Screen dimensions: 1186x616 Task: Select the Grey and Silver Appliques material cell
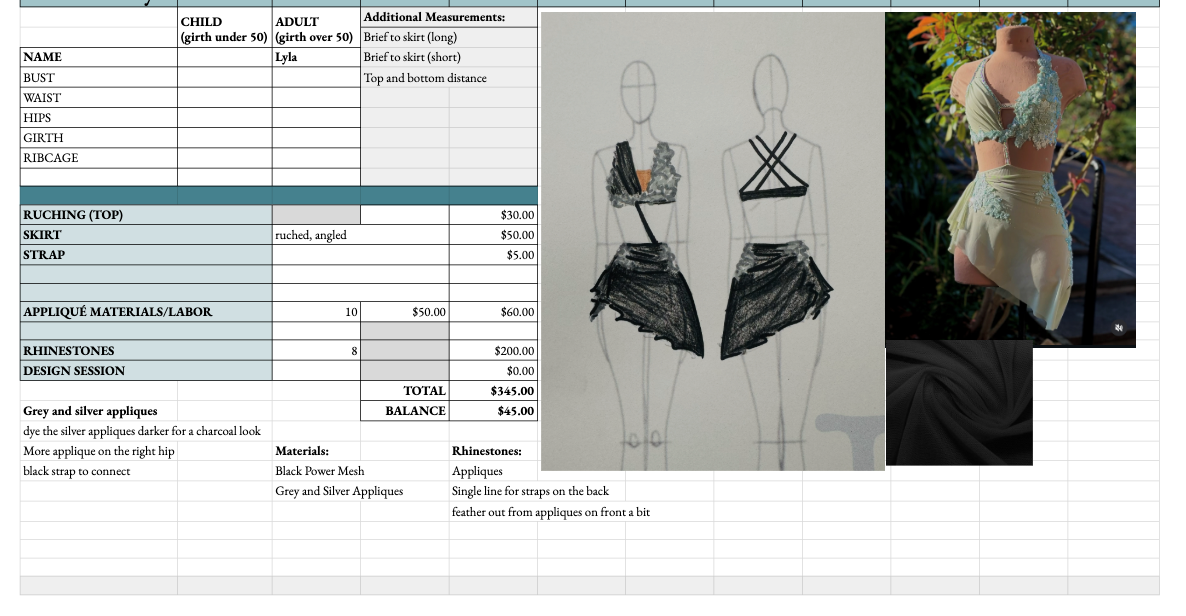(339, 491)
